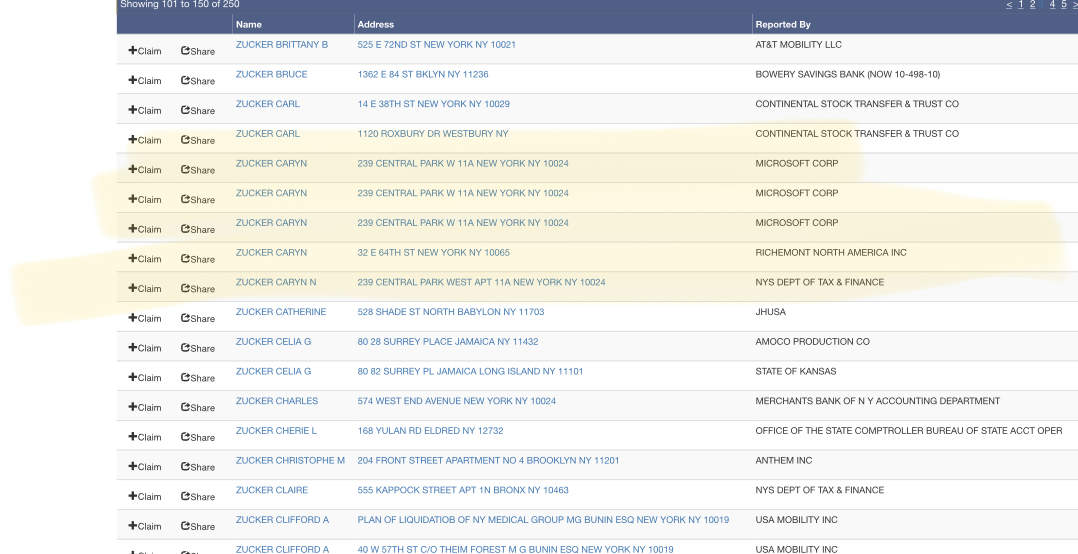
Task: Click address 80 28 SURREY PLACE JAMAICA
Action: pos(448,342)
